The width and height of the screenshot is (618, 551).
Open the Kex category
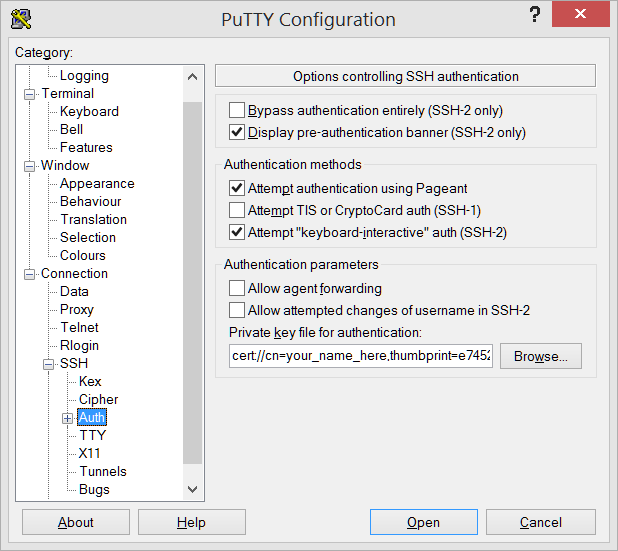(x=90, y=382)
